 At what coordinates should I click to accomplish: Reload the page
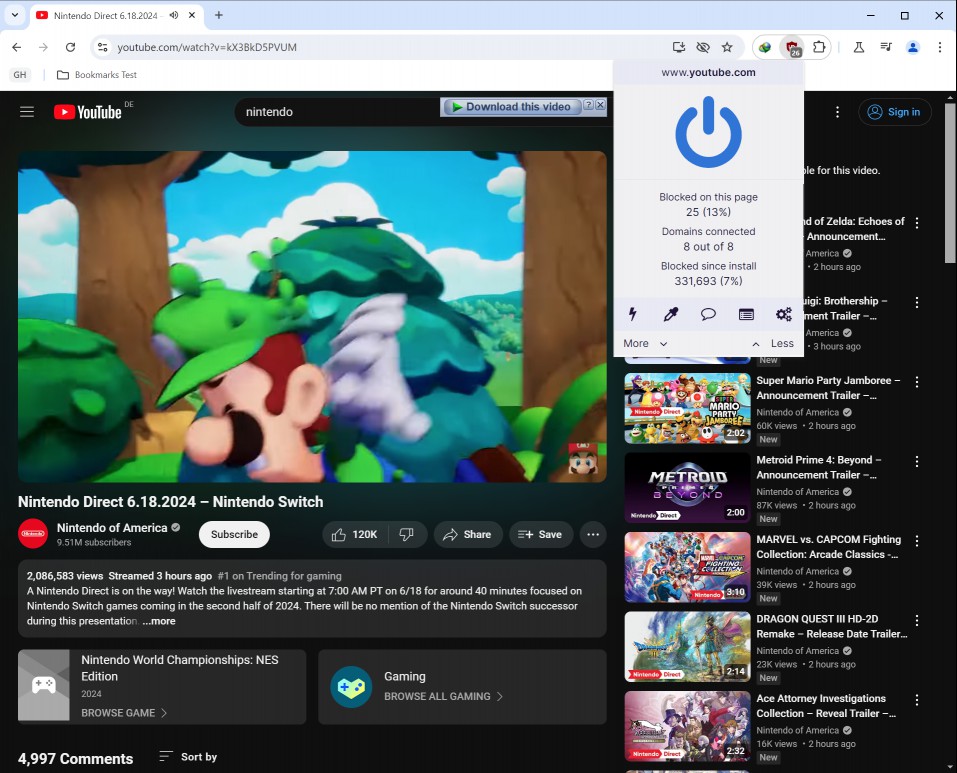(70, 47)
